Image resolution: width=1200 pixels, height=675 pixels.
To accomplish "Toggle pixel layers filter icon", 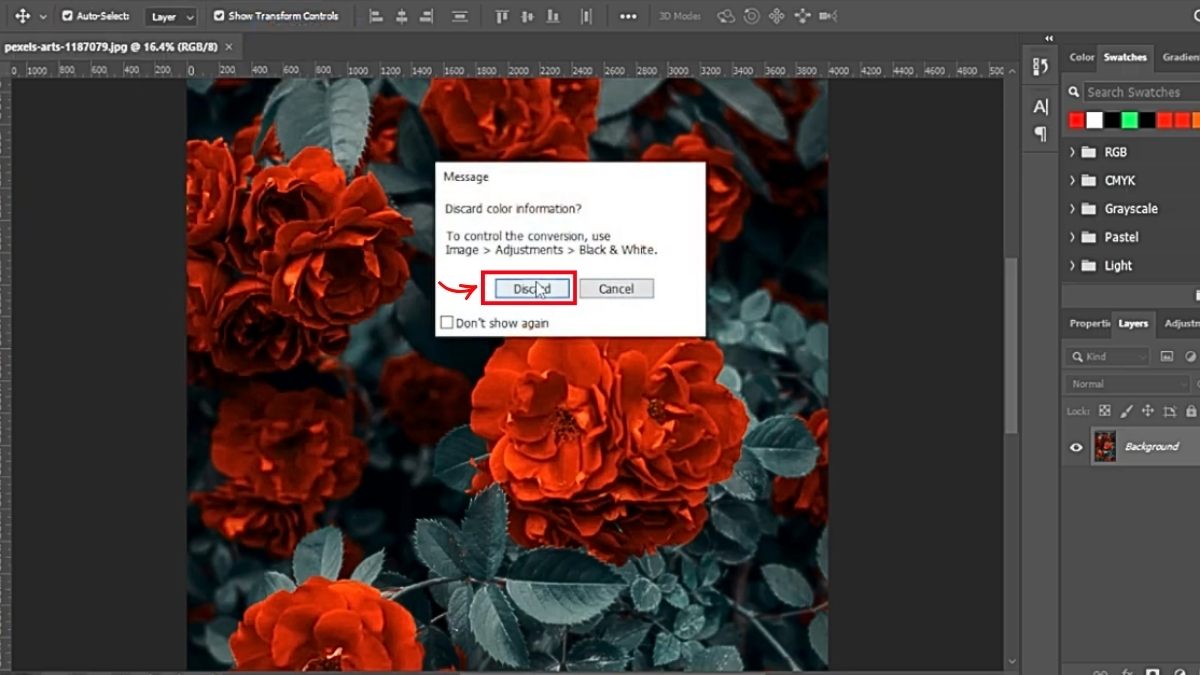I will pyautogui.click(x=1166, y=356).
